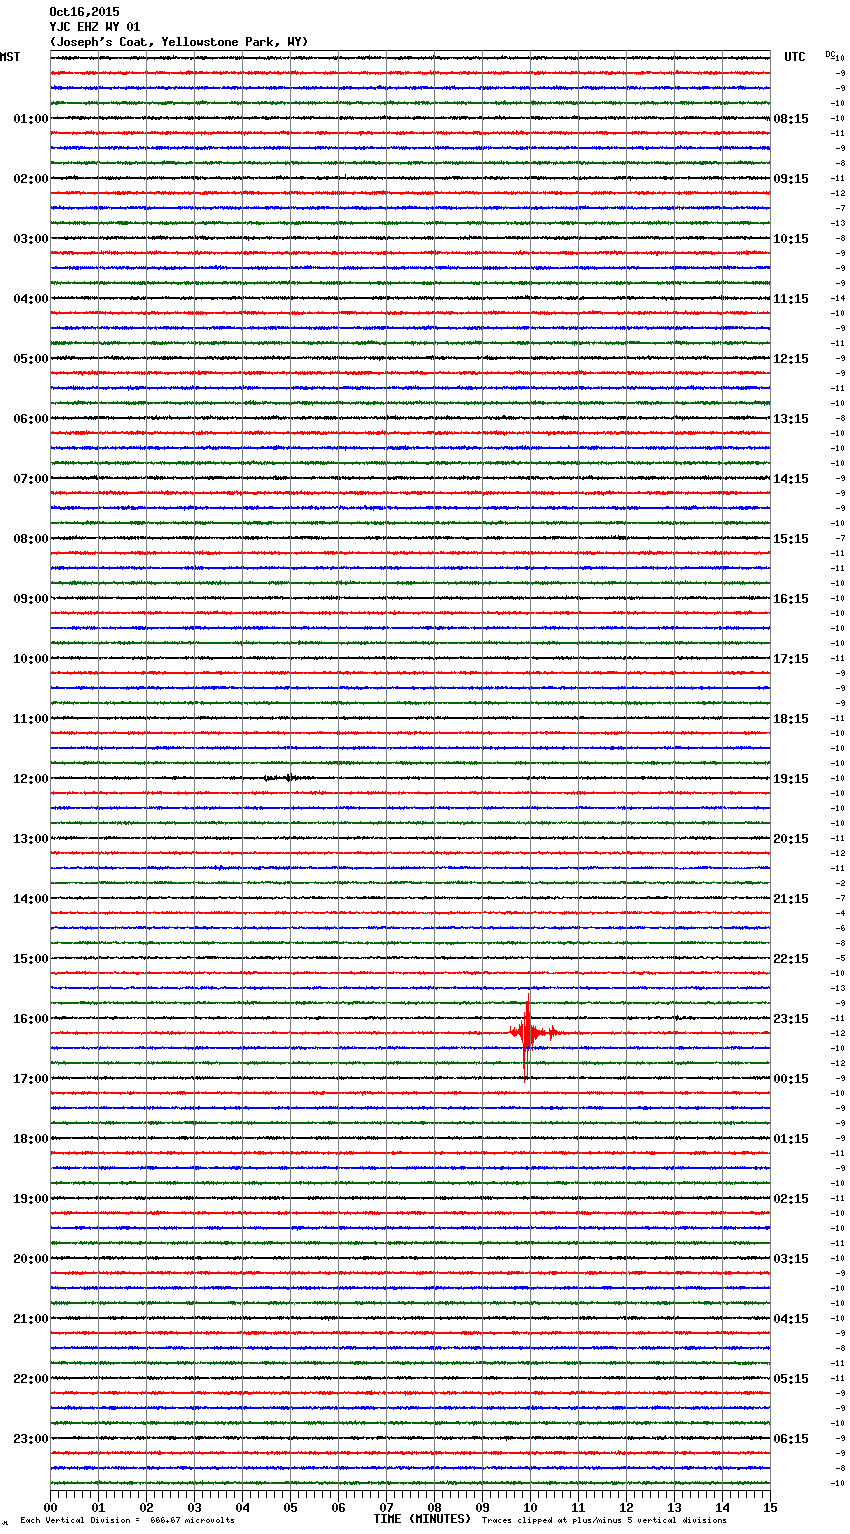Select the station code 'YJC EHZ WY 01'
This screenshot has height=1534, width=850.
tap(95, 27)
